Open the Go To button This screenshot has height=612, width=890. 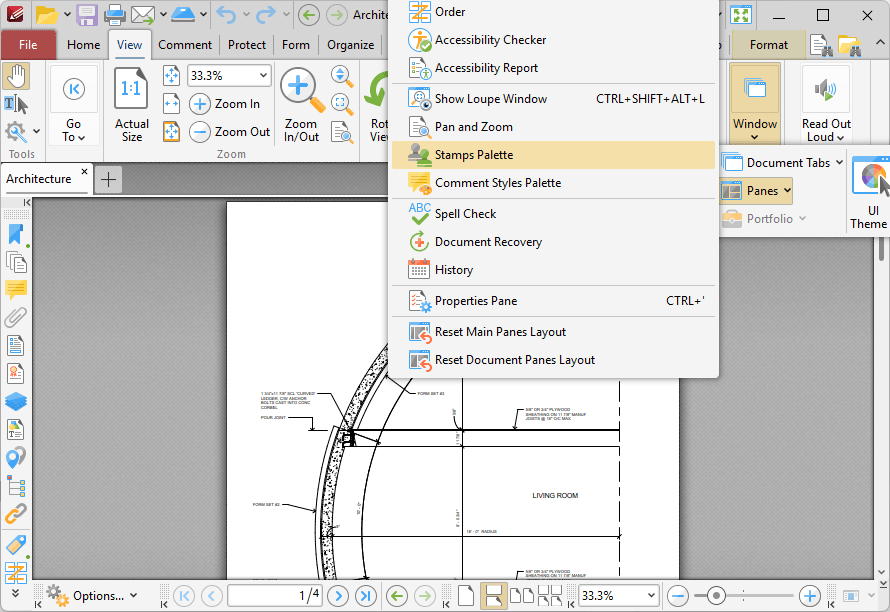click(73, 105)
